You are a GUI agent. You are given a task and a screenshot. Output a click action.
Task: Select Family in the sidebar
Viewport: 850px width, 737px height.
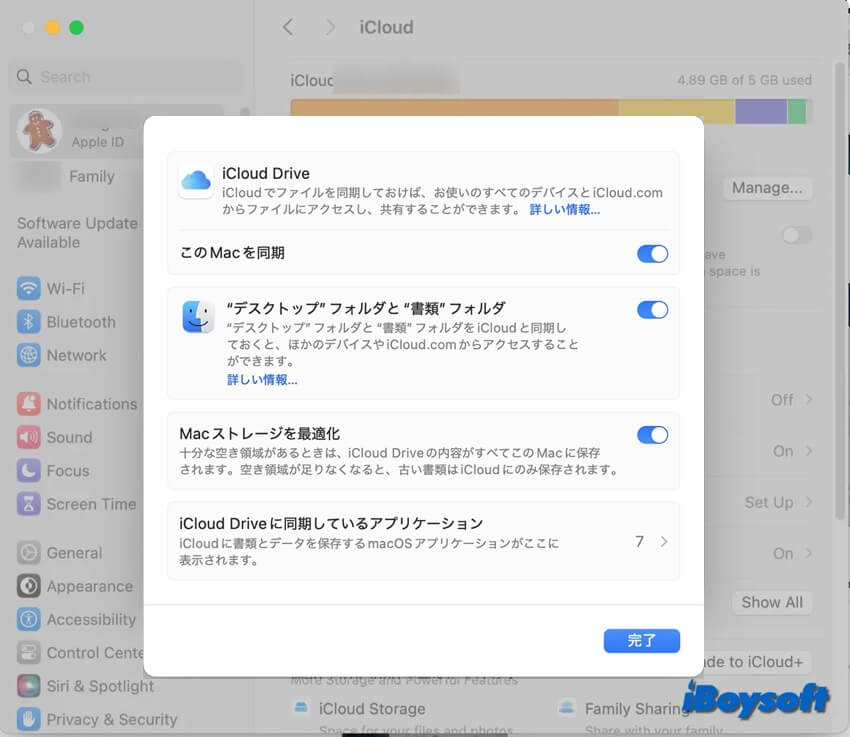(x=91, y=176)
